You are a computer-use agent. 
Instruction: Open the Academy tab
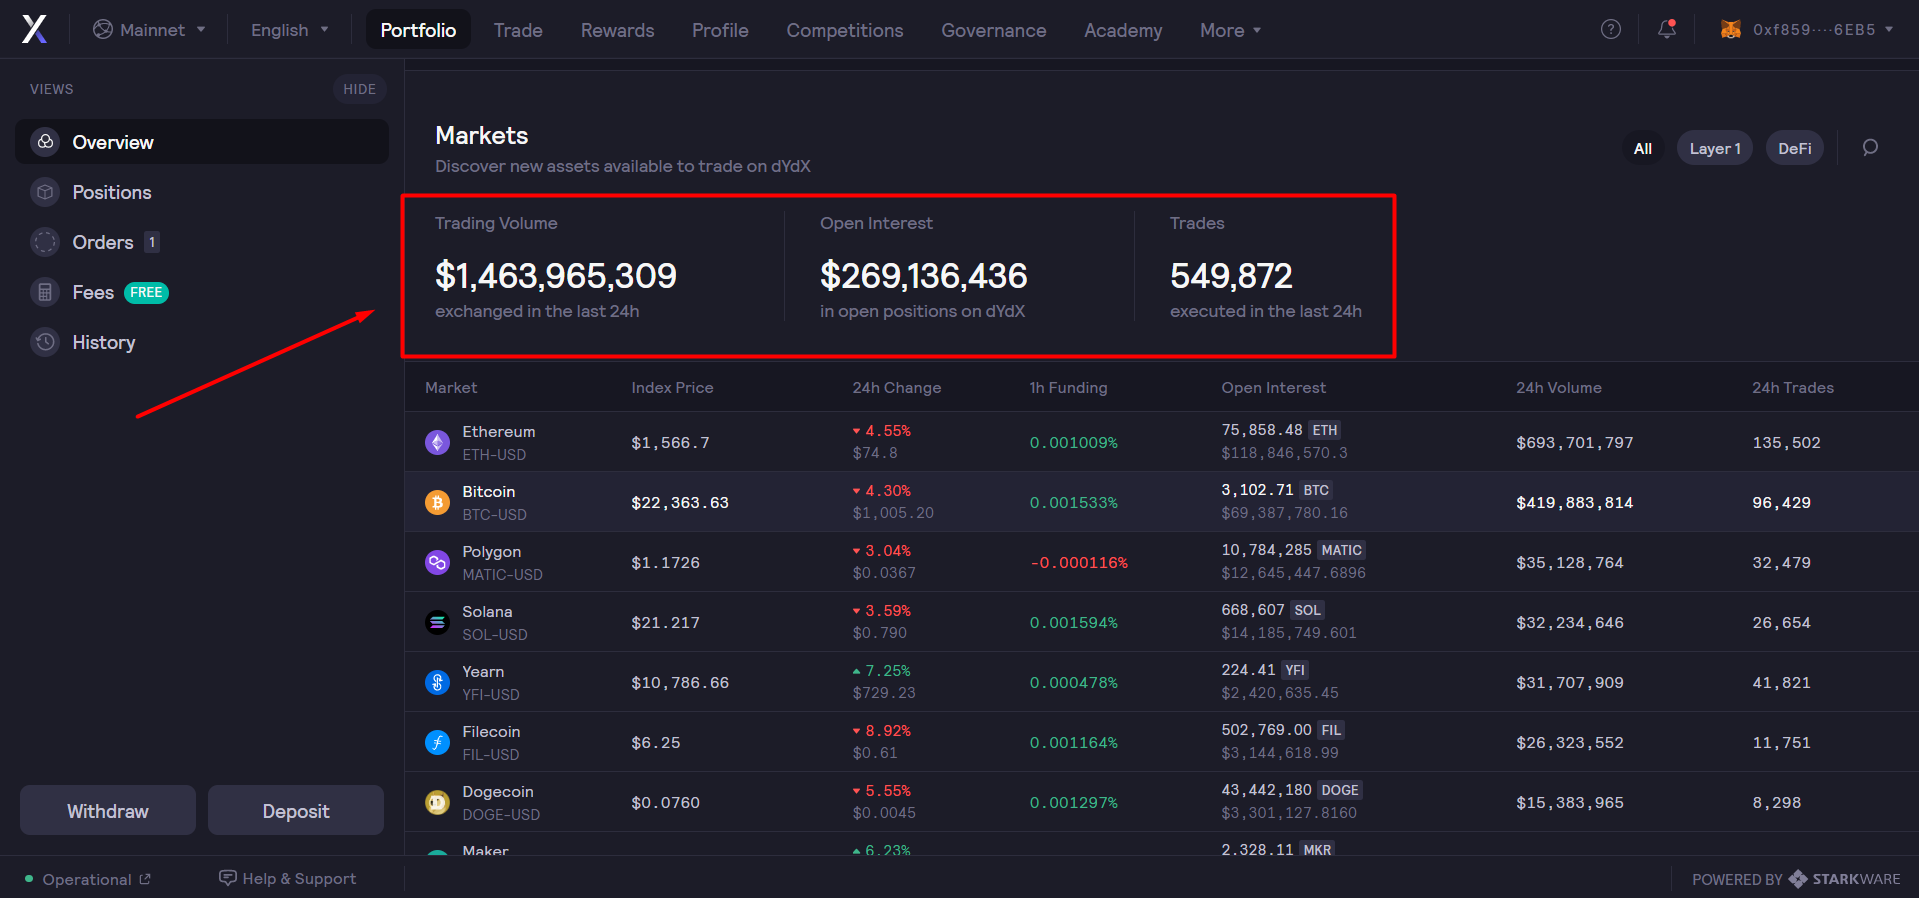[x=1123, y=30]
